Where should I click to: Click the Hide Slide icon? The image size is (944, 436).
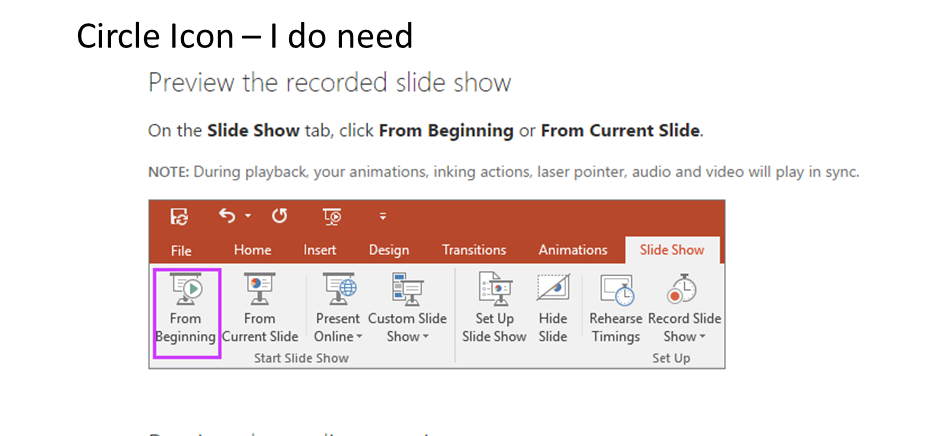coord(553,288)
